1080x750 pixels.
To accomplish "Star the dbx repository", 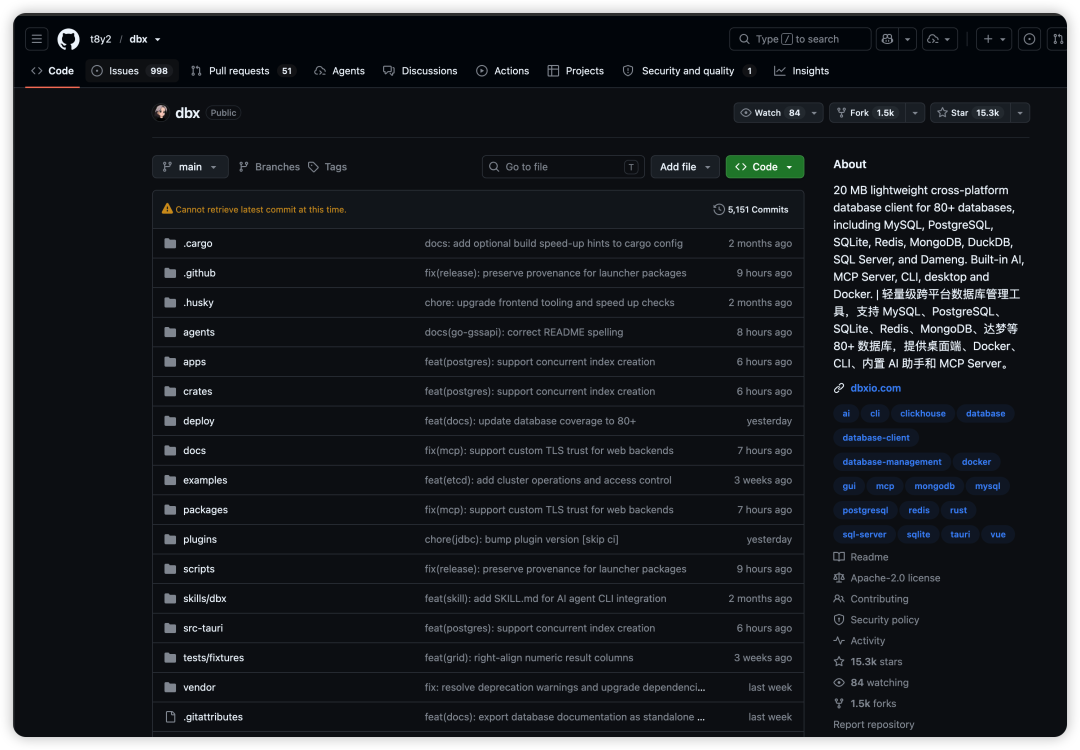I will click(x=970, y=113).
